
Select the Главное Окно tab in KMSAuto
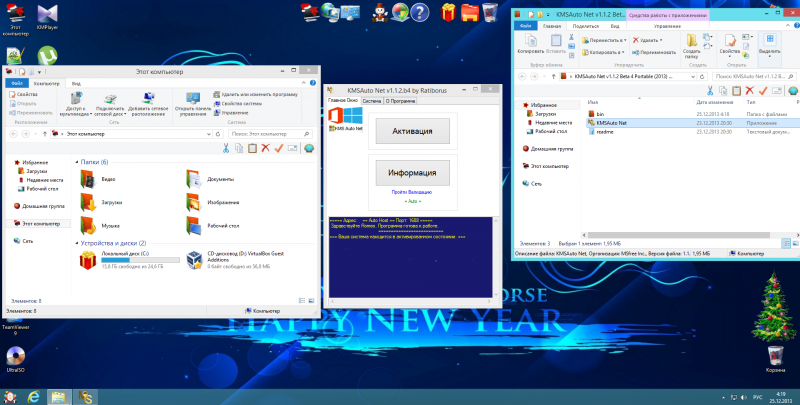coord(343,100)
